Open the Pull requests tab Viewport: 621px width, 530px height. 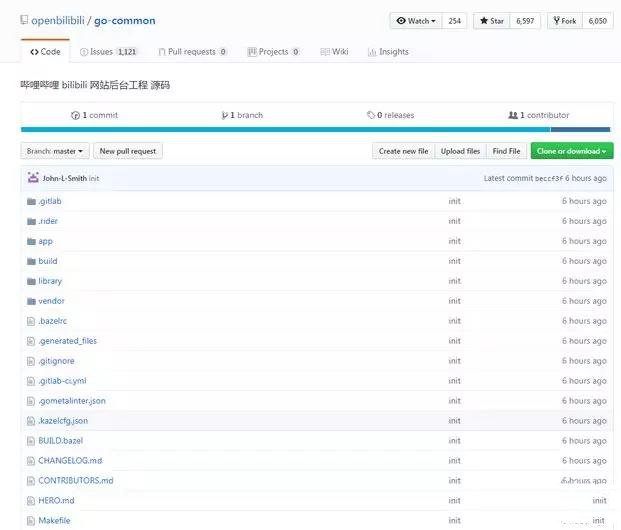pos(192,52)
